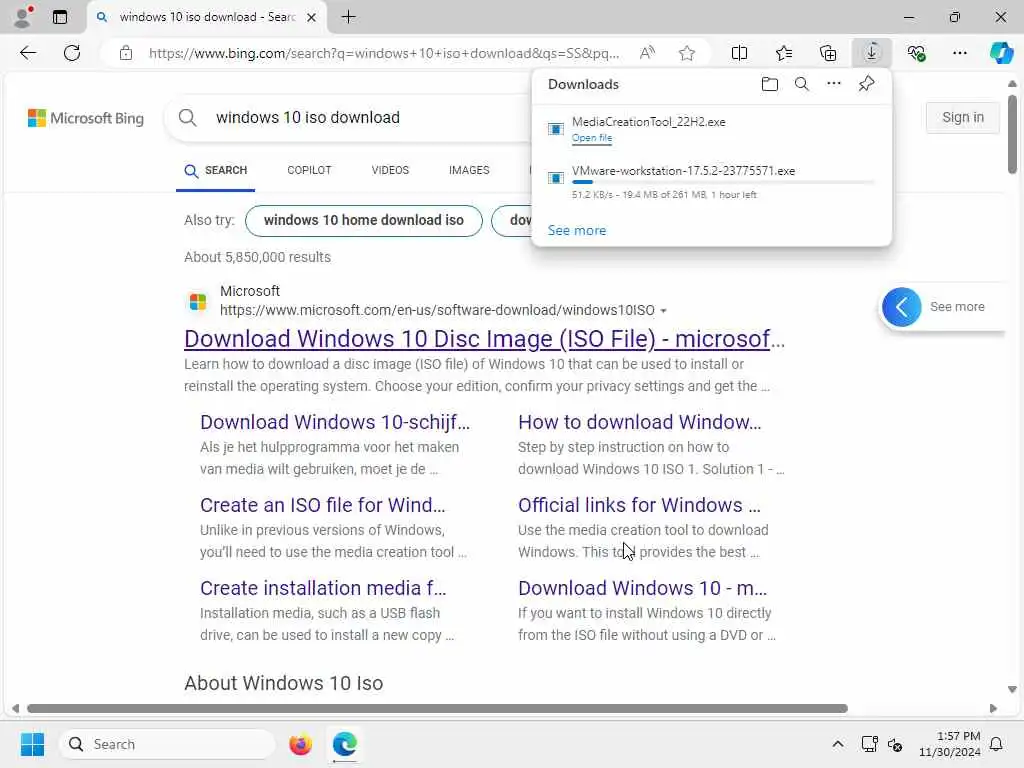This screenshot has width=1024, height=768.
Task: Open Download Windows 10-schijf link
Action: click(x=335, y=422)
